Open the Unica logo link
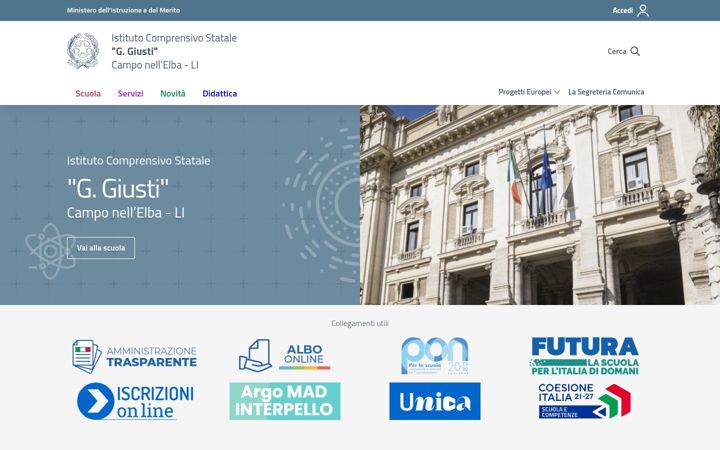This screenshot has width=720, height=450. pos(435,401)
